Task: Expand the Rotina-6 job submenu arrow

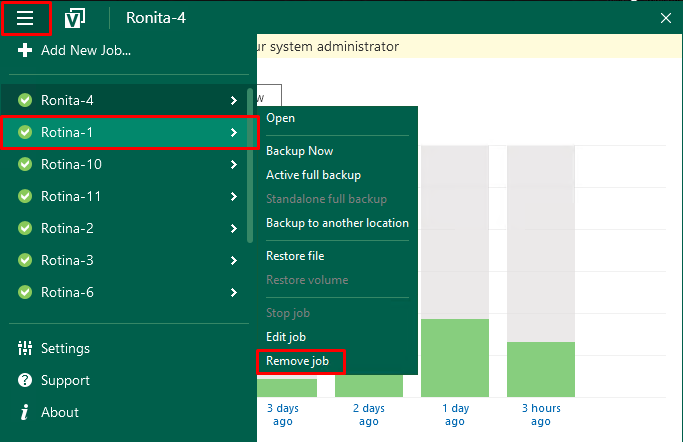Action: coord(234,293)
